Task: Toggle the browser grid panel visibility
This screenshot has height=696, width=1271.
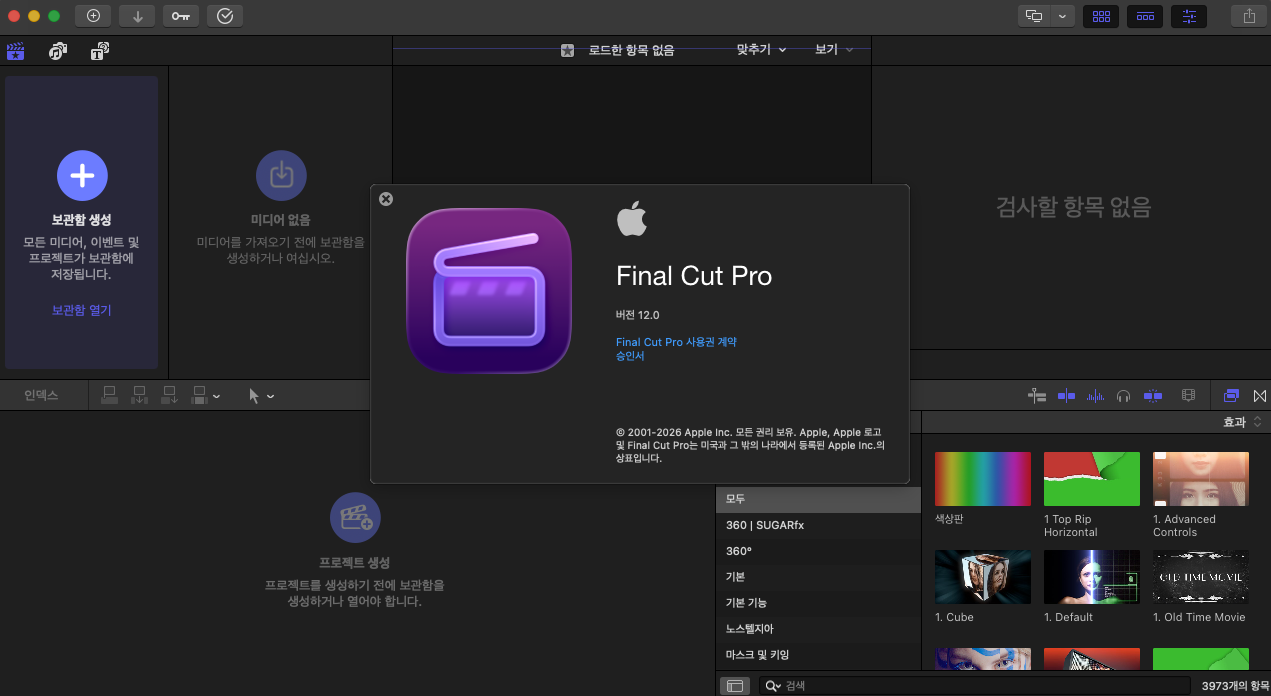Action: point(1101,16)
